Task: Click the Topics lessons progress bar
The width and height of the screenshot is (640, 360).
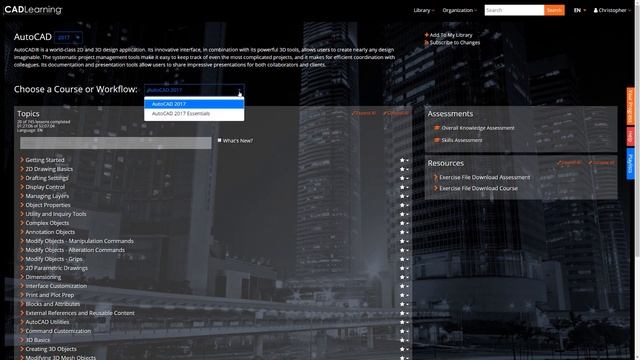Action: pos(116,143)
